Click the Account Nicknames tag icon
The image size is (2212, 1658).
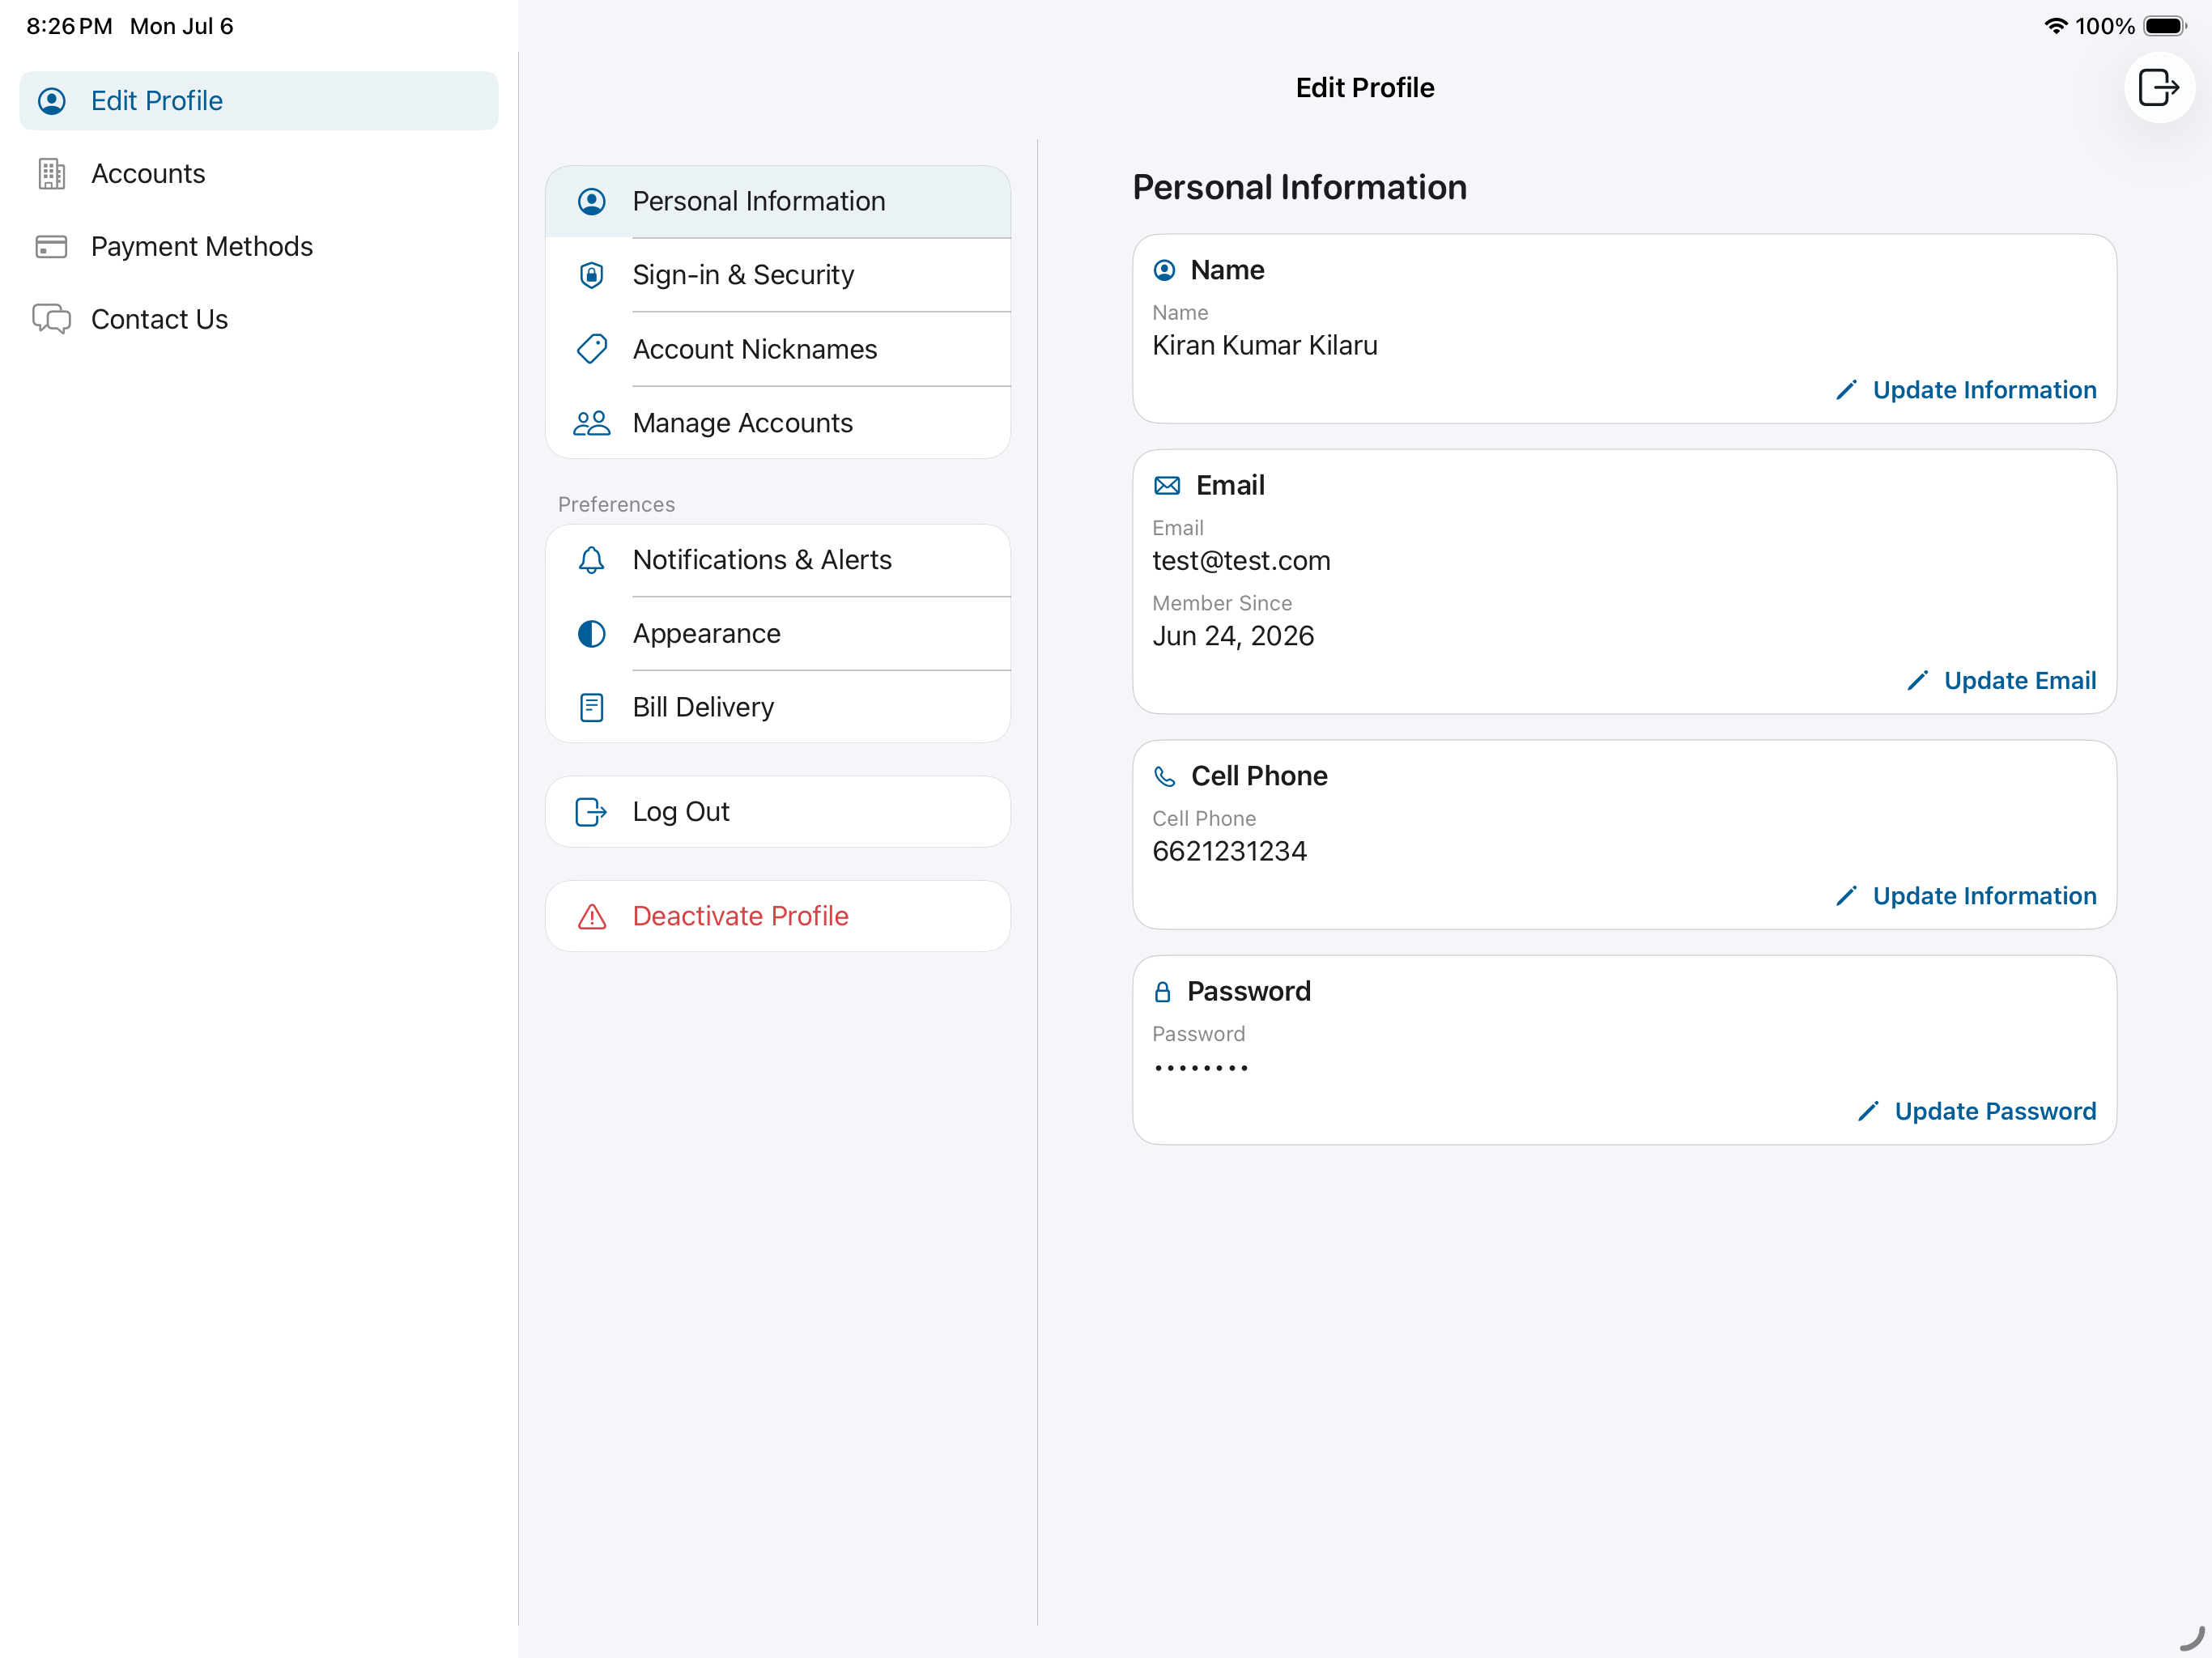tap(592, 349)
